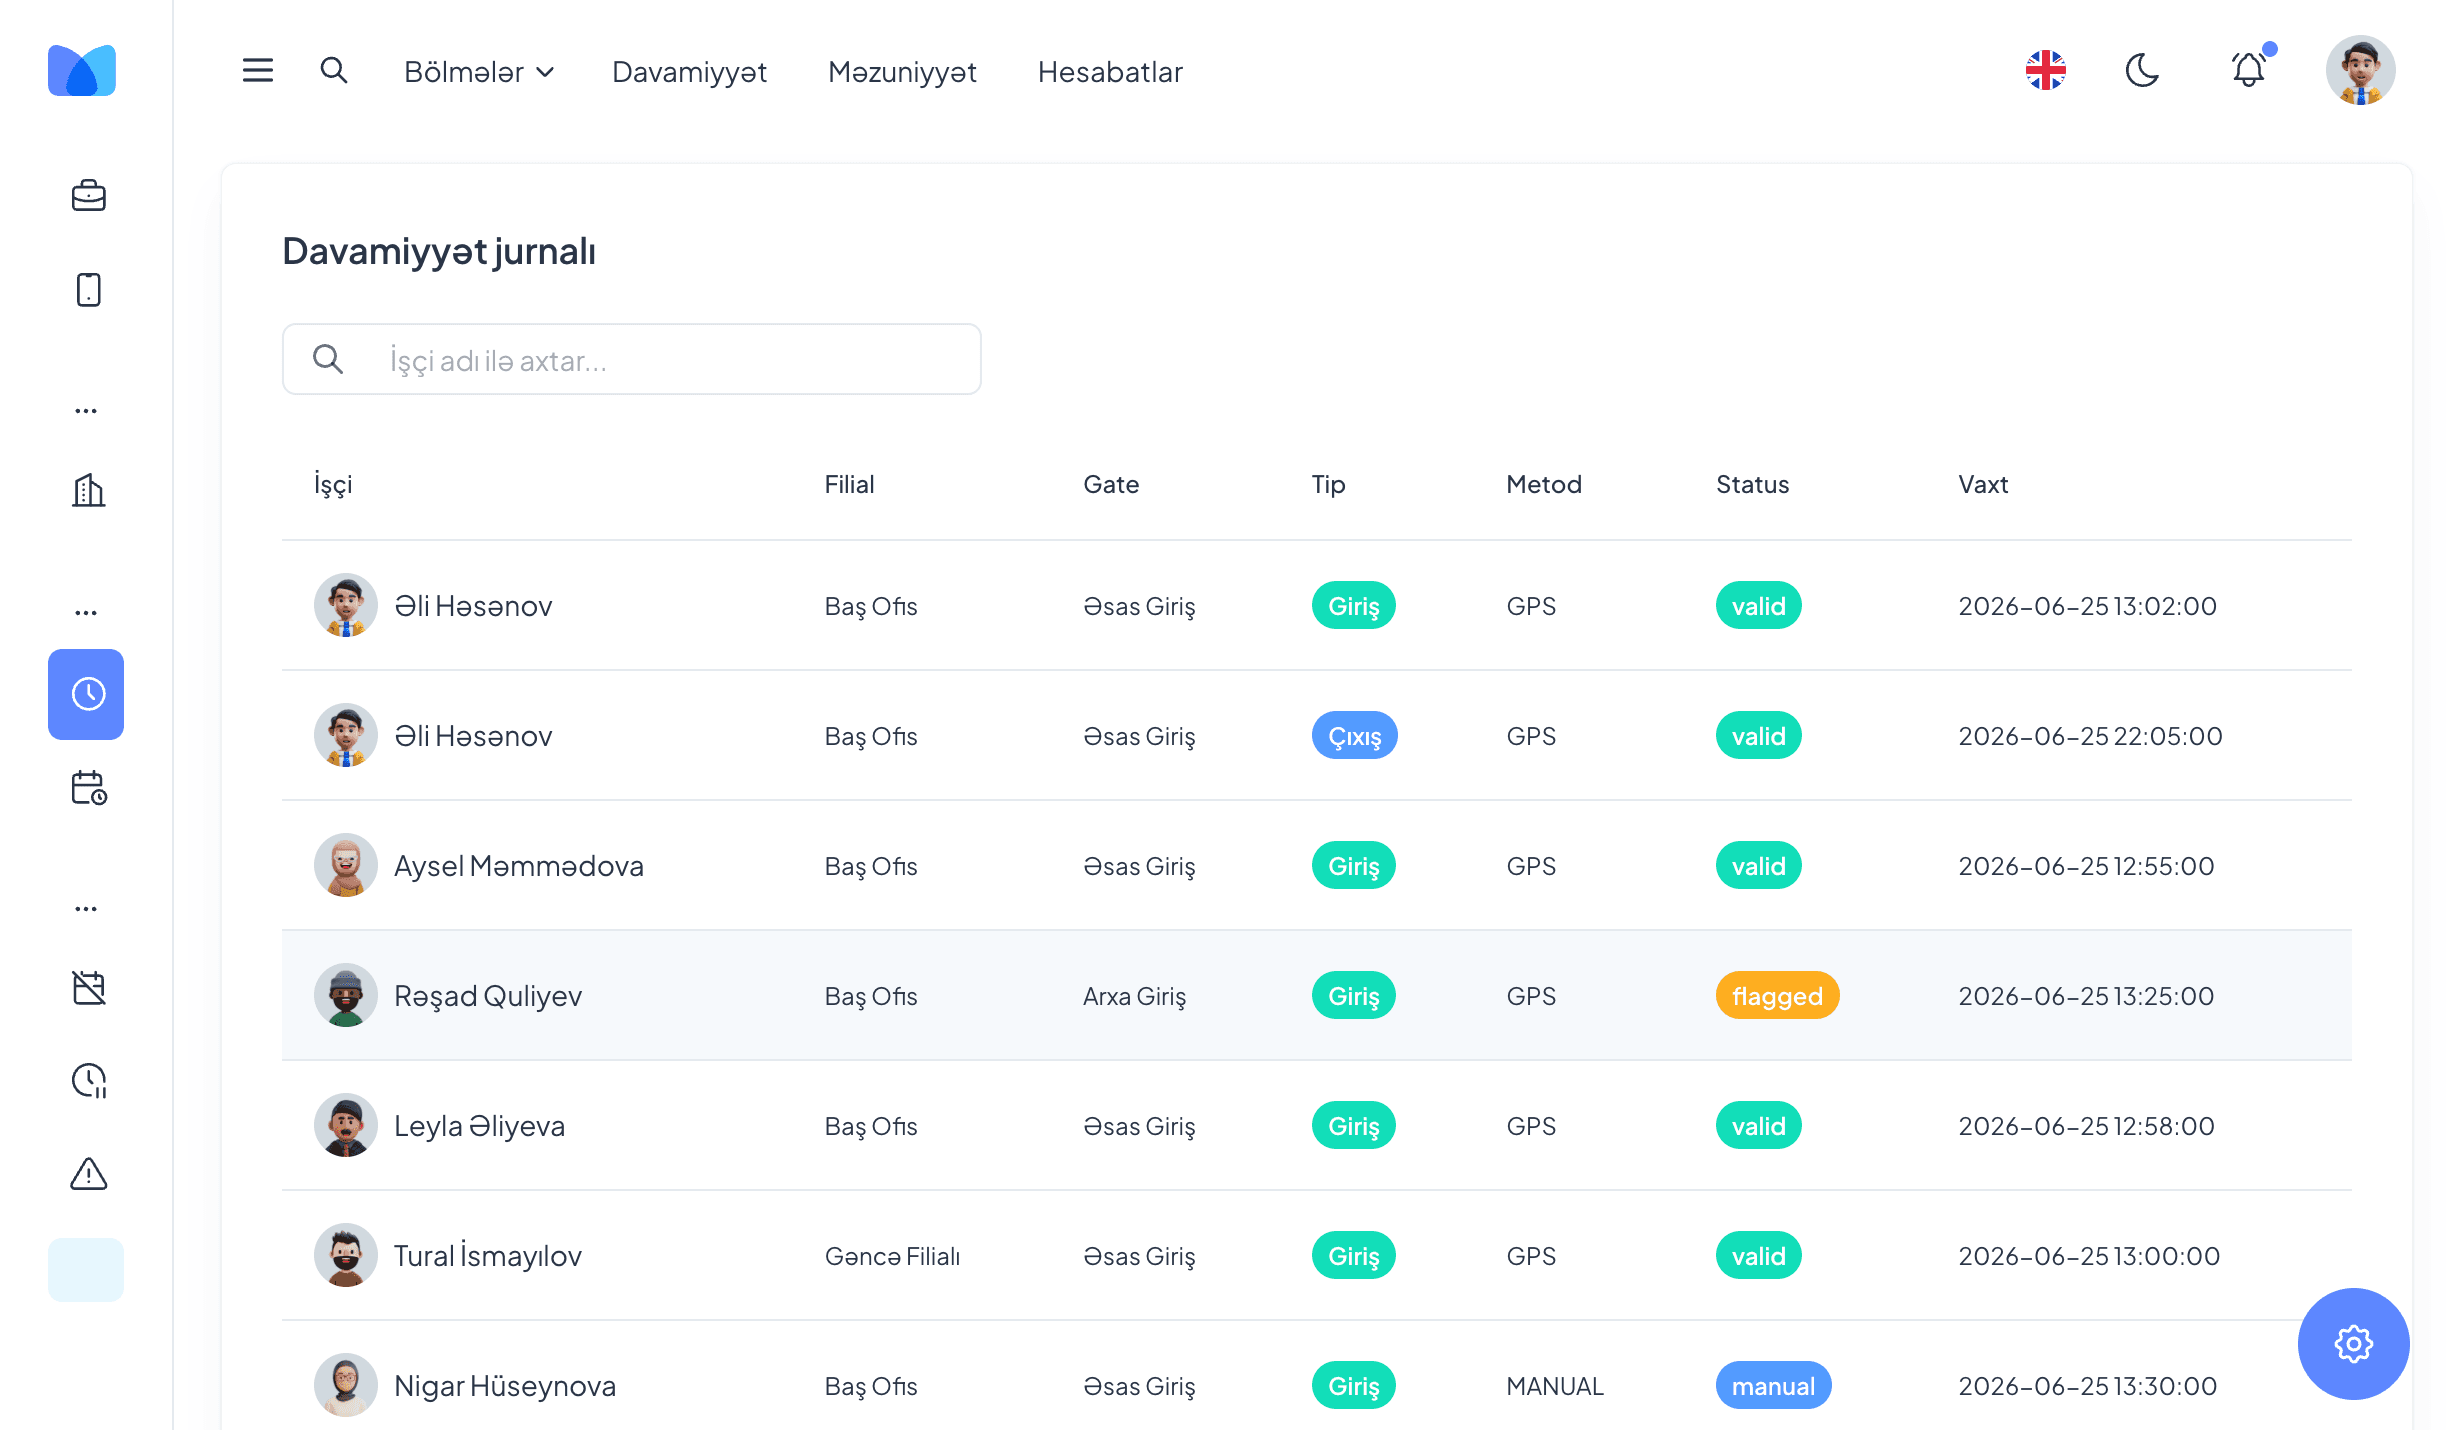Focus the İşçi adı ilə axtar search field

coord(632,359)
